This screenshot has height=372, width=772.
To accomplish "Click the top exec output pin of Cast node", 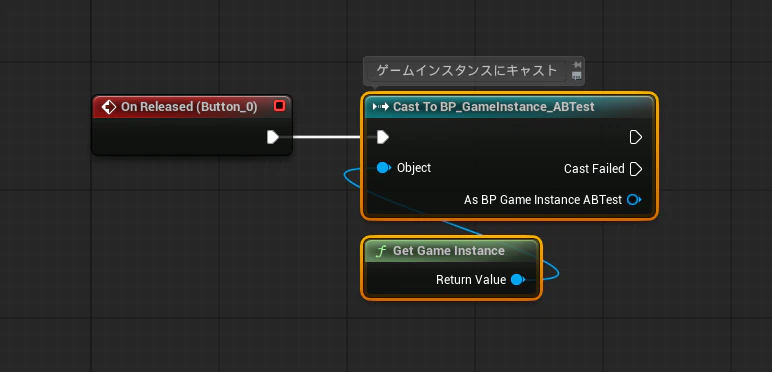I will [x=636, y=137].
